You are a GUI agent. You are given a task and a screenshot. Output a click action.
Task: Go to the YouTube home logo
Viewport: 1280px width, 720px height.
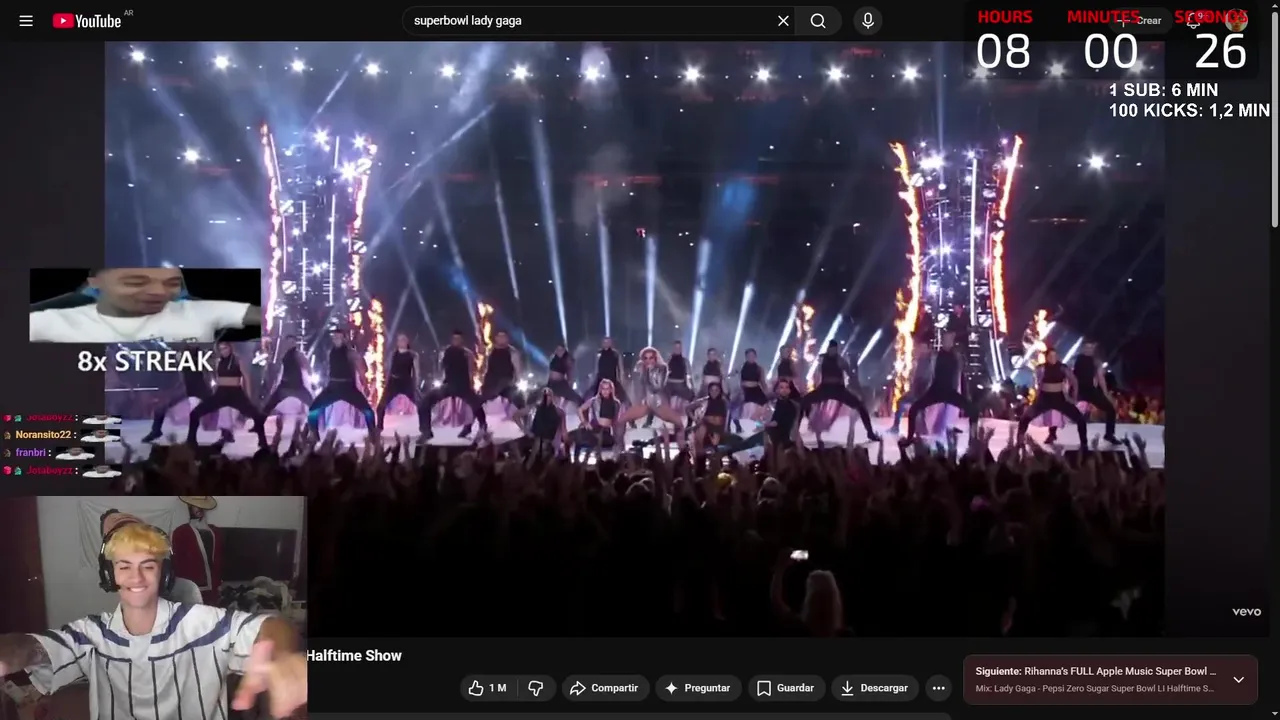pos(87,21)
